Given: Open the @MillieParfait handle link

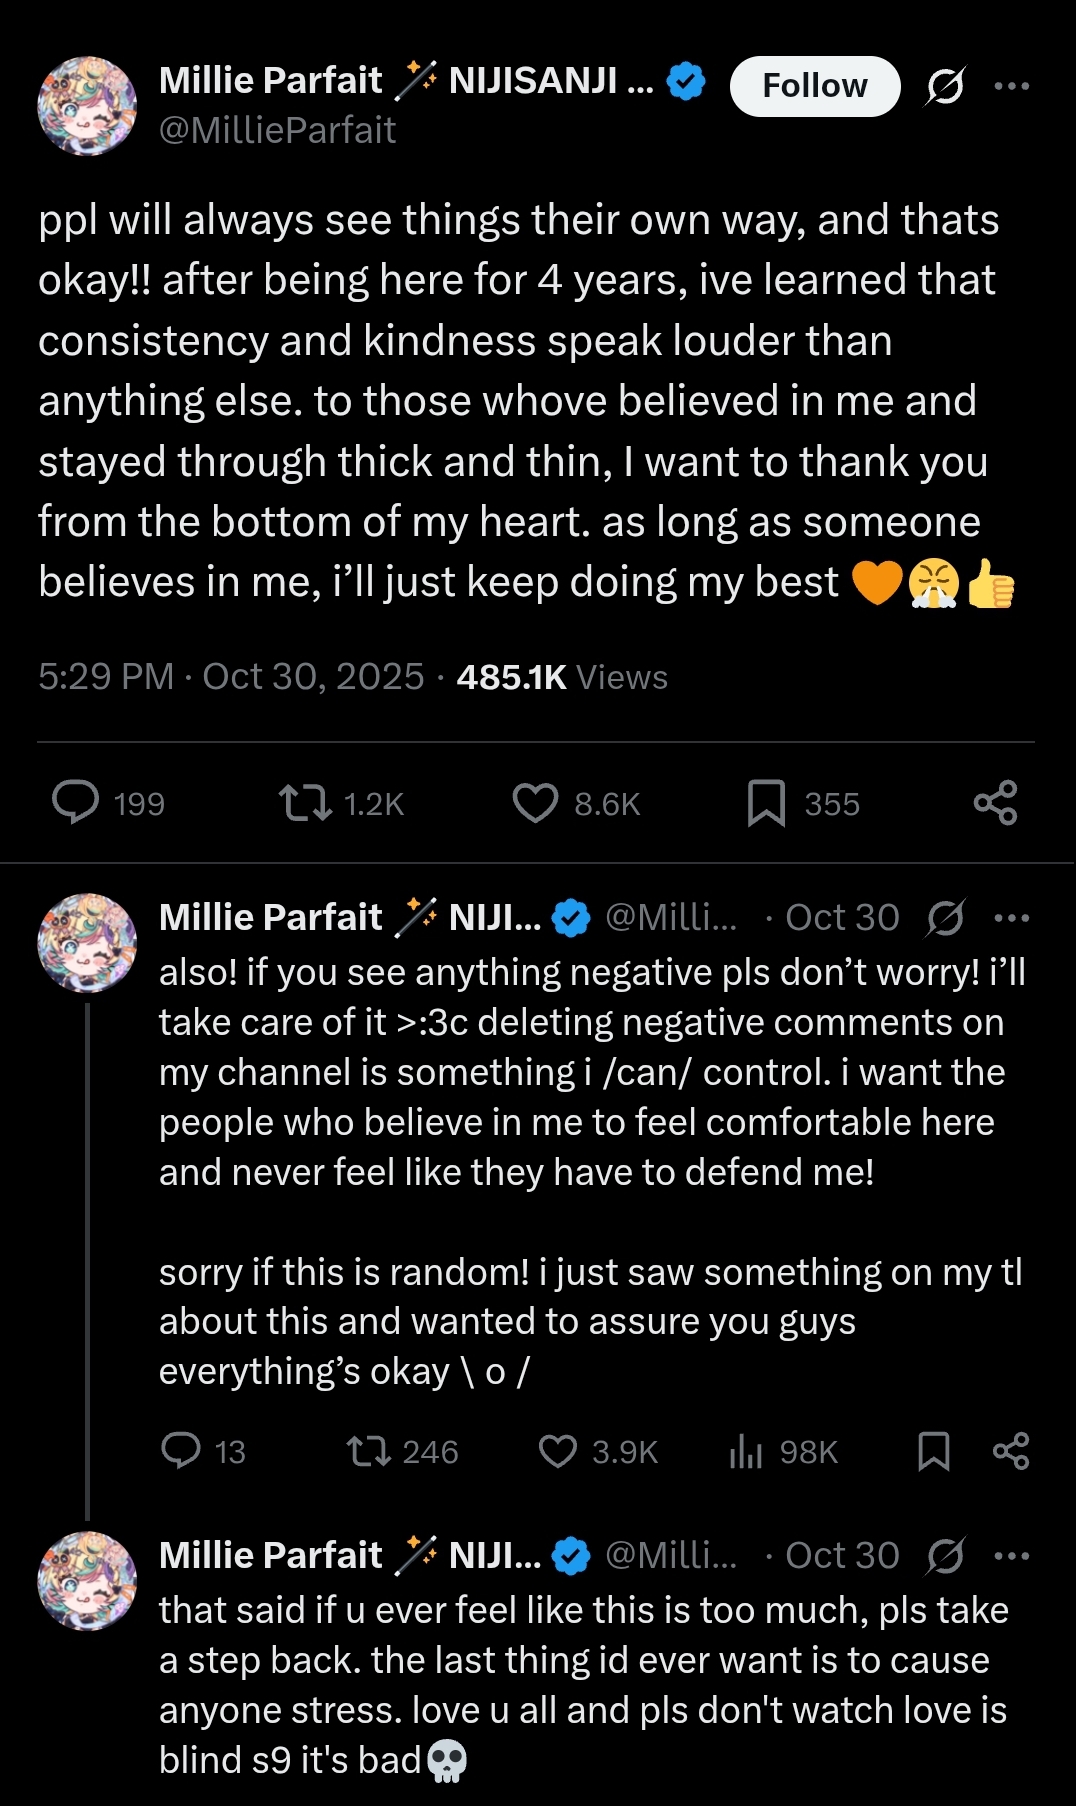Looking at the screenshot, I should click(x=277, y=130).
